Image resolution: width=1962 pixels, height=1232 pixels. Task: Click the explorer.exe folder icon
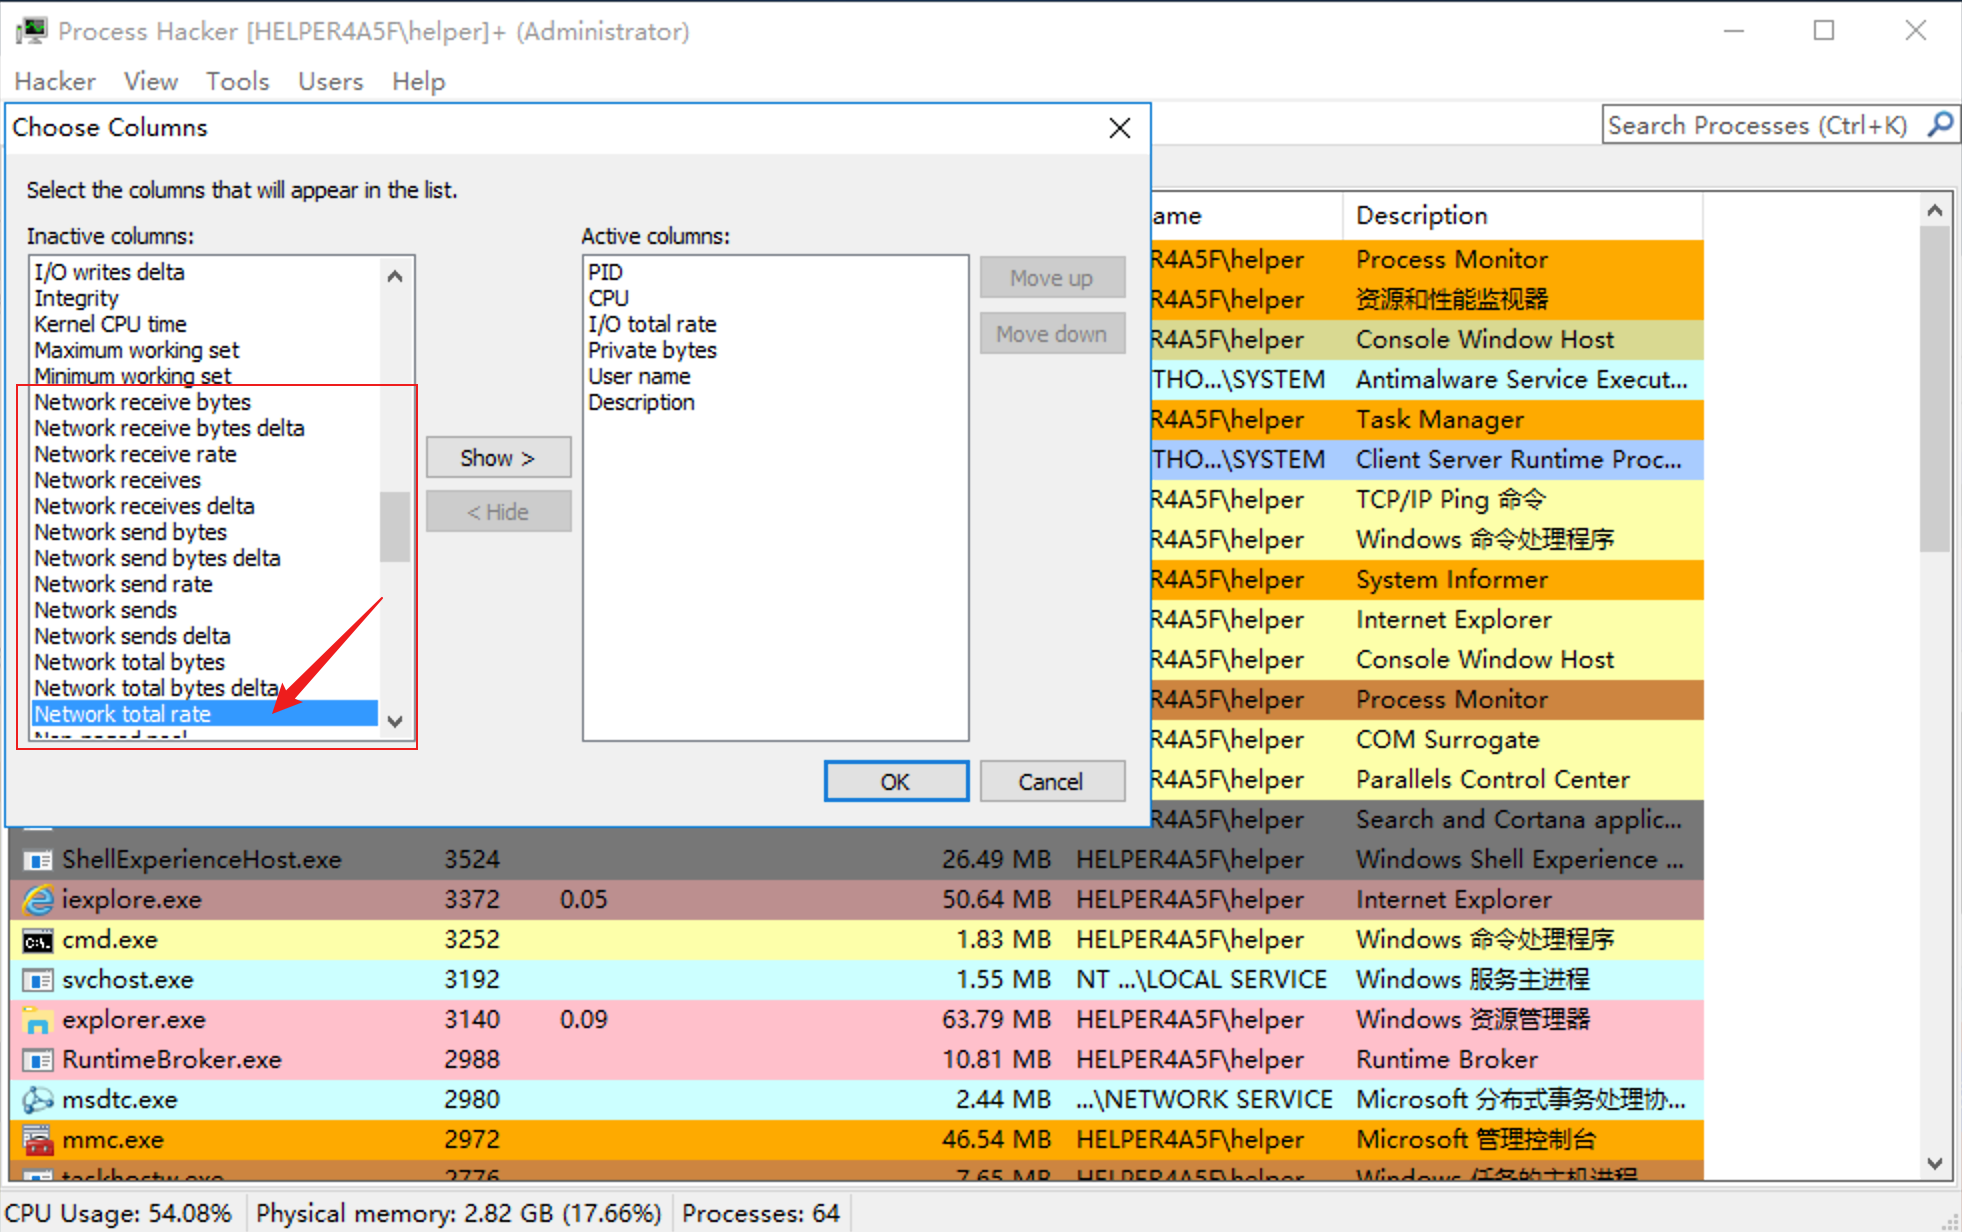tap(38, 1020)
